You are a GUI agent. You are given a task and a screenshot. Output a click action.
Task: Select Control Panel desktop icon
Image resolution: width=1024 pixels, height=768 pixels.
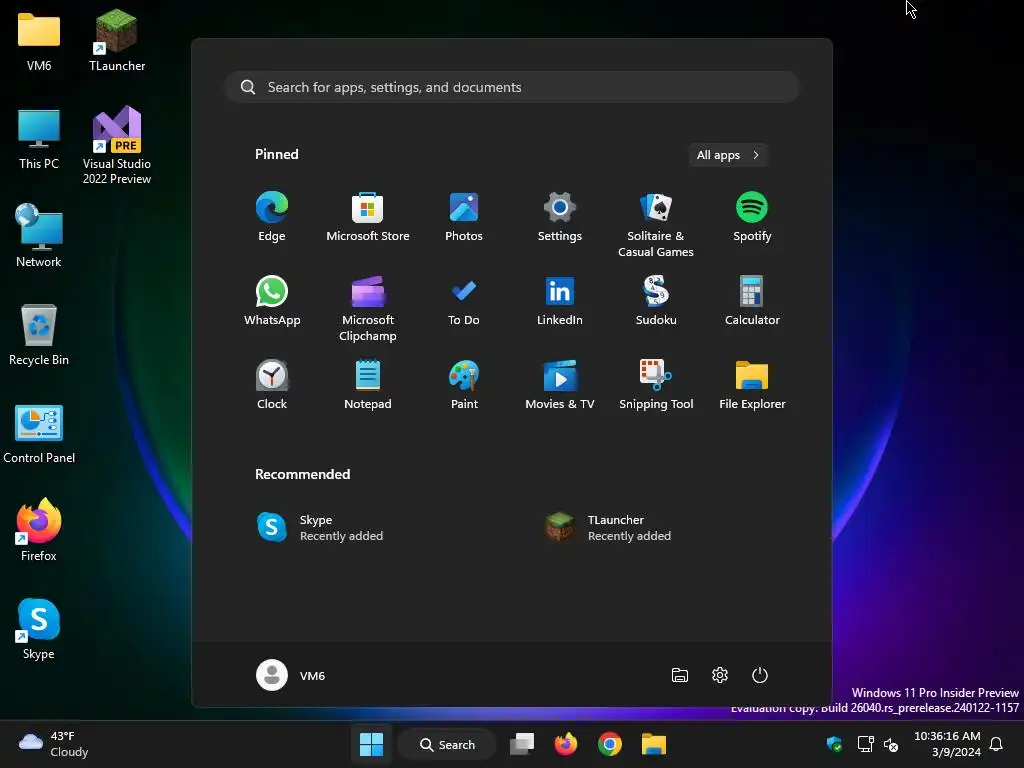[x=39, y=434]
